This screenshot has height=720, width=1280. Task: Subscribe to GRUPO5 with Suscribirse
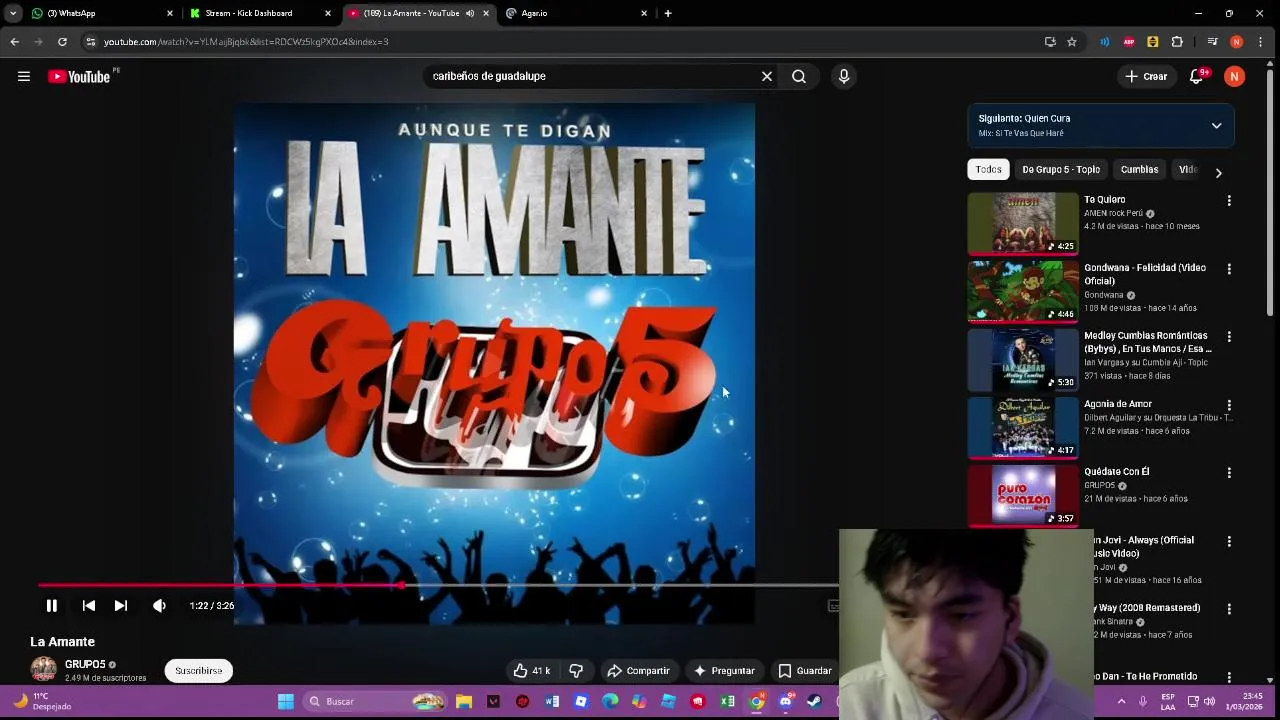199,670
